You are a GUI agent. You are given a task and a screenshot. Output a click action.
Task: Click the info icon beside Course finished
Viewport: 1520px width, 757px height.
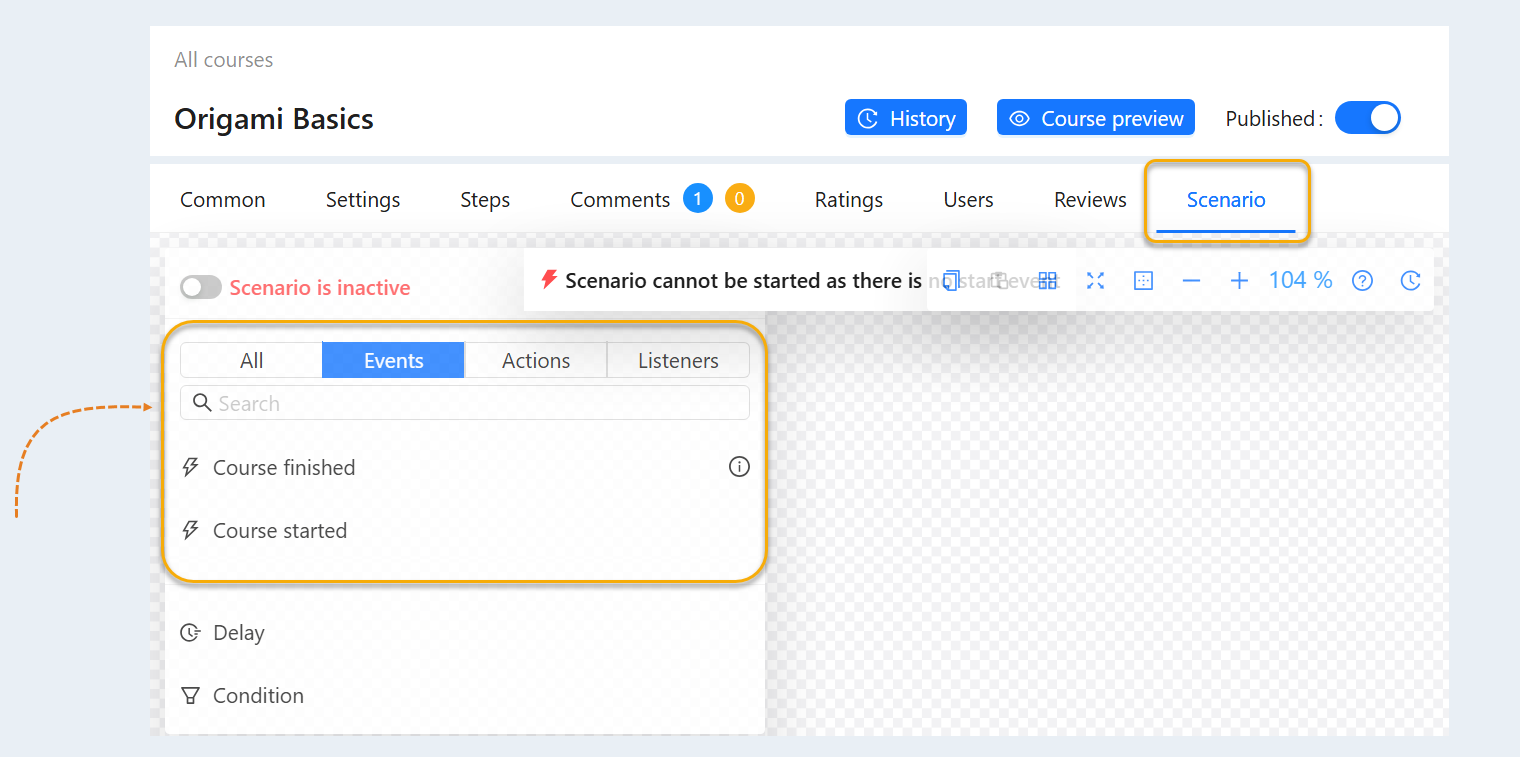coord(739,467)
